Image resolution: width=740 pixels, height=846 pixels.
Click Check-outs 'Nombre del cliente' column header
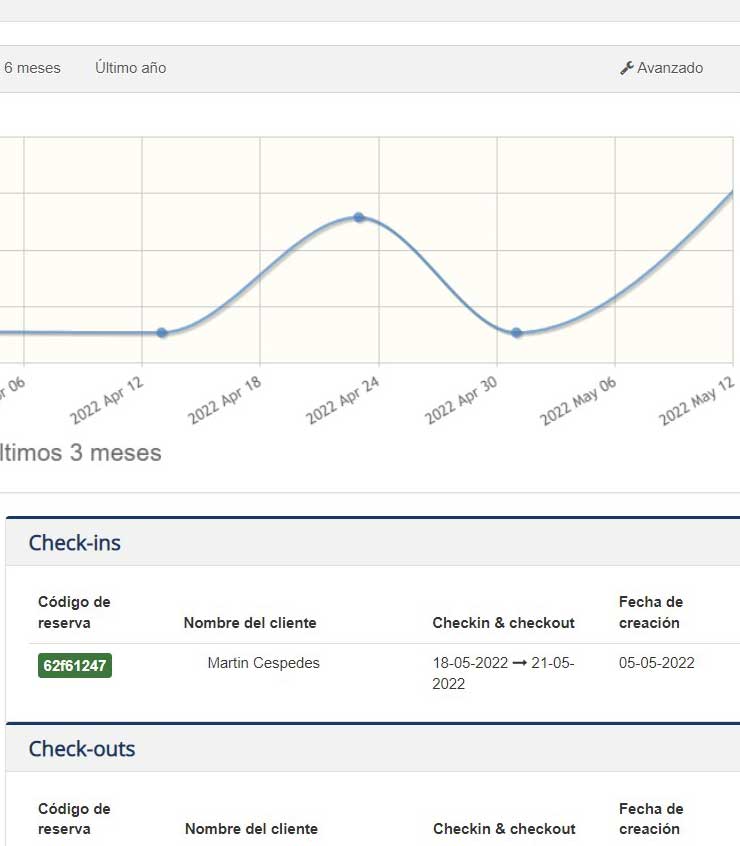tap(251, 829)
